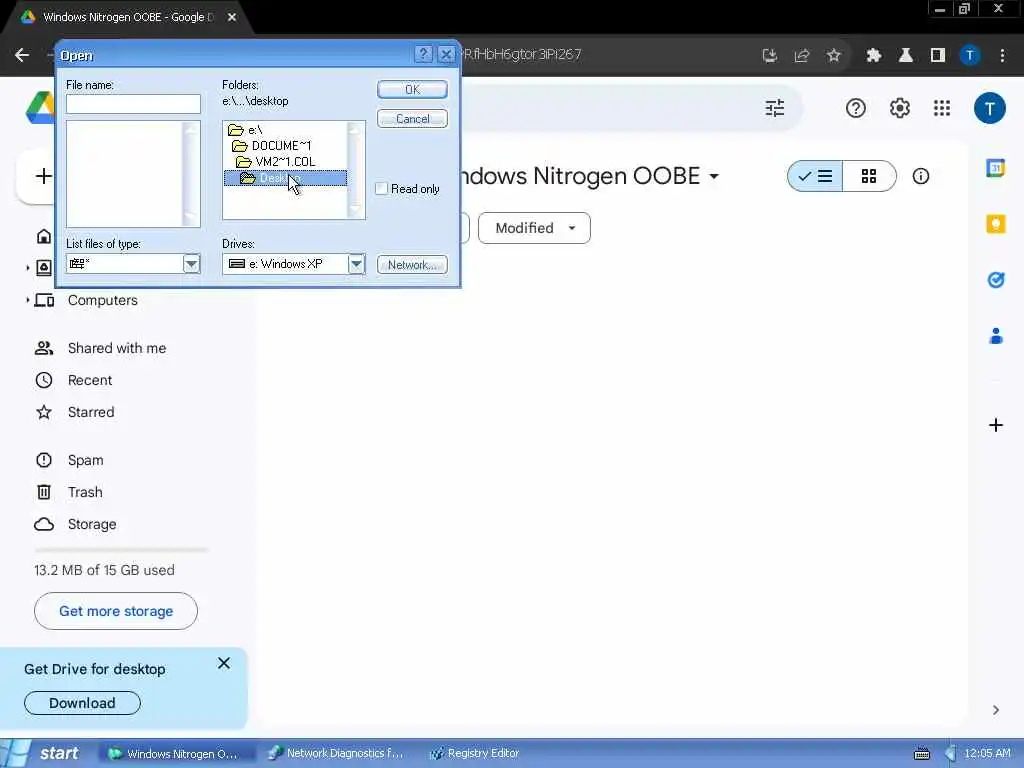Open Google Calendar side panel icon

(996, 168)
